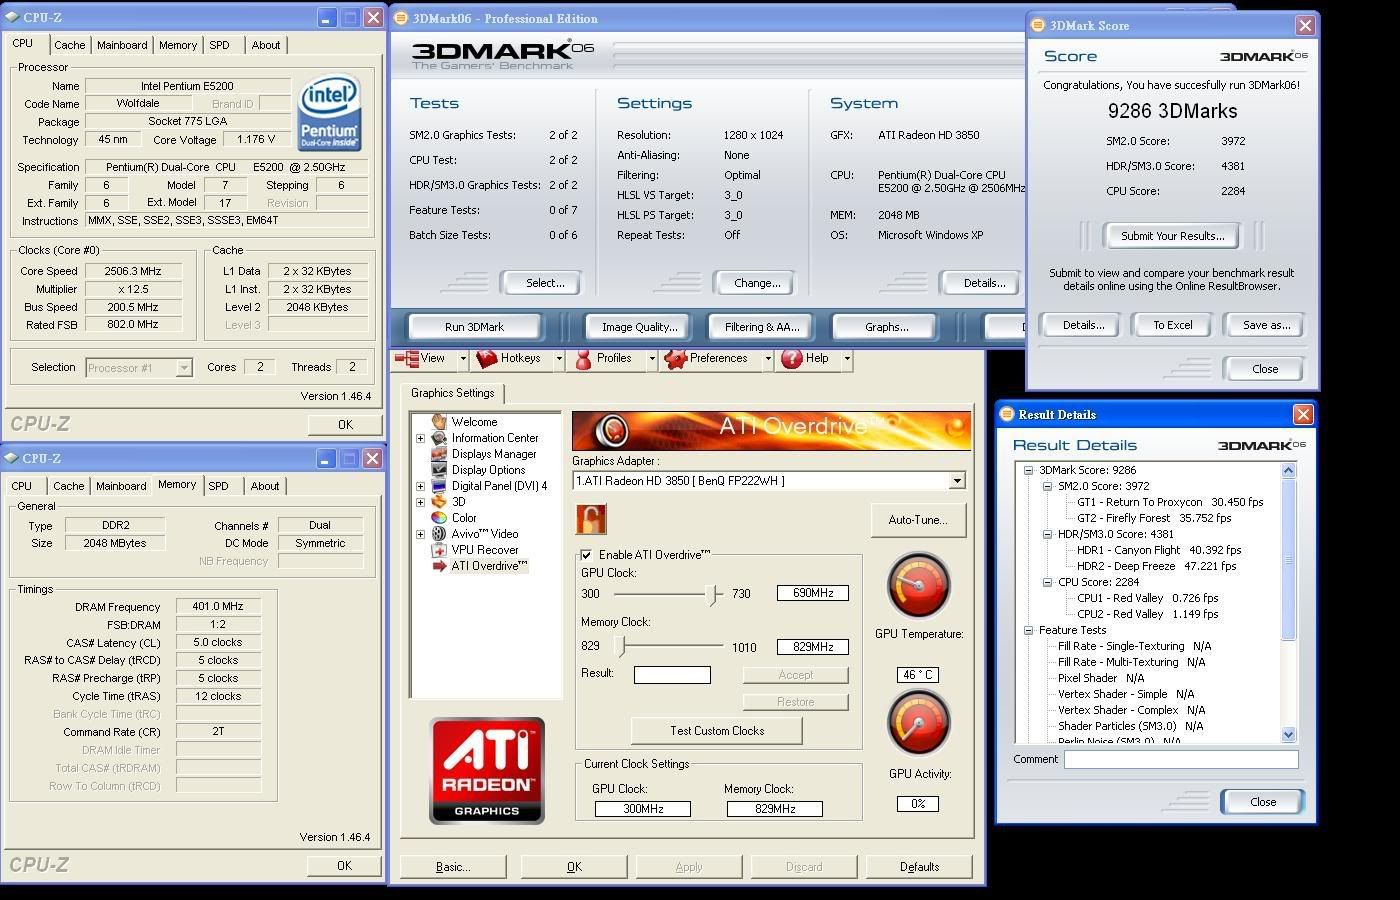Screen dimensions: 1400x900
Task: Click Result Details scrollbar down arrow
Action: (1288, 734)
